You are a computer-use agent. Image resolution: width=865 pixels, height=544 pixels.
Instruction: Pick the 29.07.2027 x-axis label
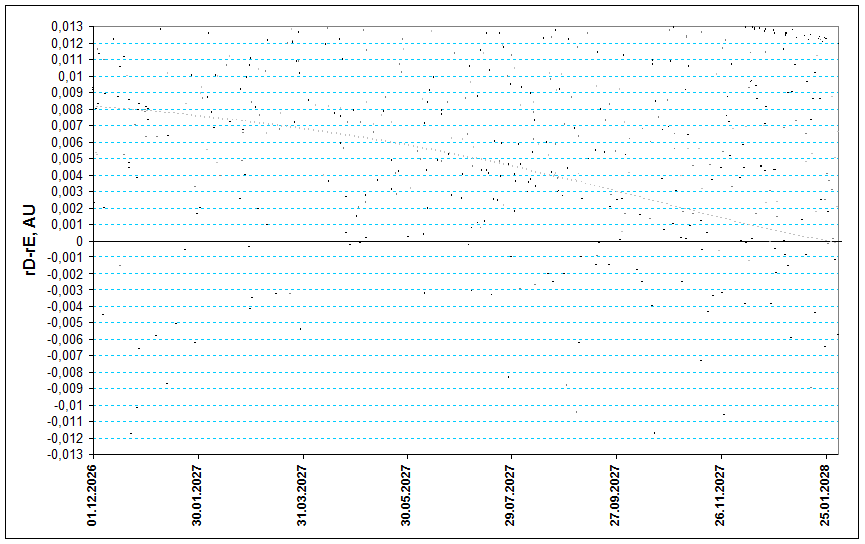tap(512, 495)
